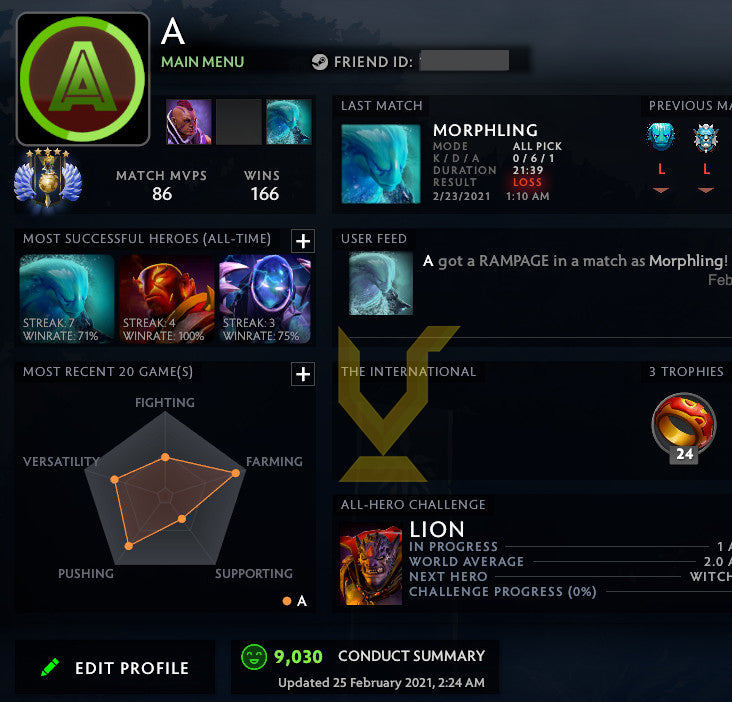Select the empty featured hero slot

[x=239, y=121]
